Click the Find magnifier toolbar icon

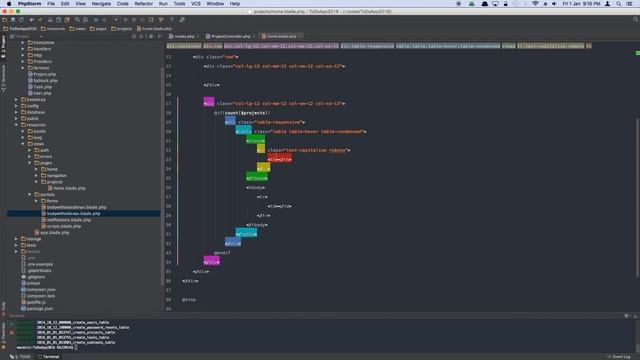77,20
